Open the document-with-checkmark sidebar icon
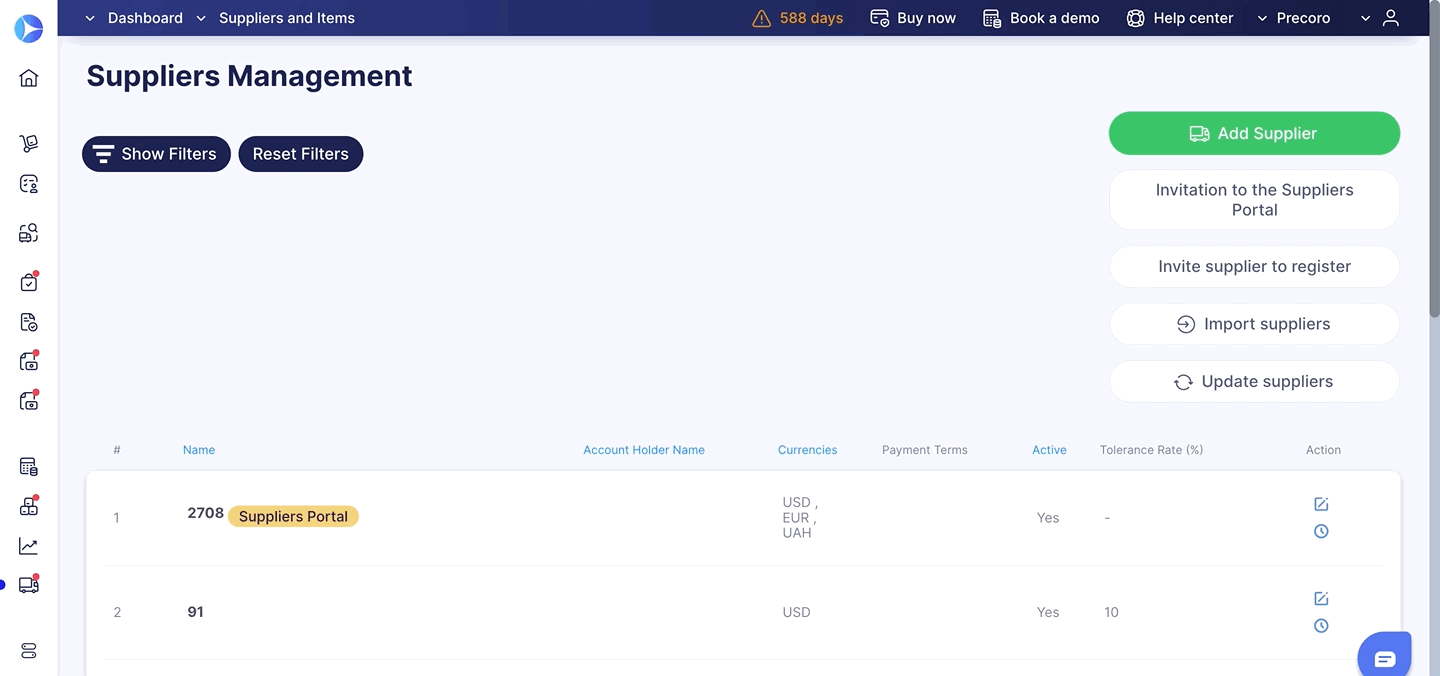The height and width of the screenshot is (676, 1440). click(29, 322)
